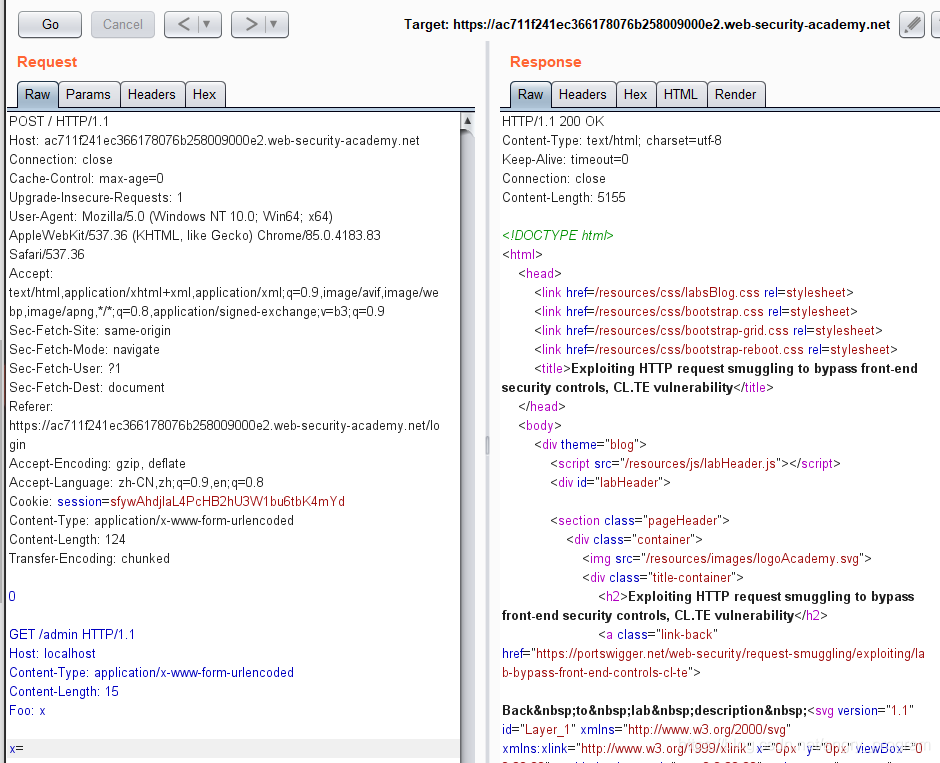Click the 'Host: localhost' line
This screenshot has height=763, width=940.
tap(52, 653)
